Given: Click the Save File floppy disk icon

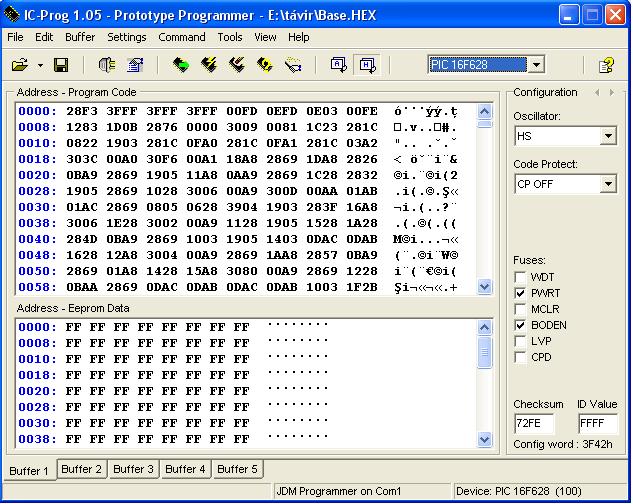Looking at the screenshot, I should [x=61, y=65].
